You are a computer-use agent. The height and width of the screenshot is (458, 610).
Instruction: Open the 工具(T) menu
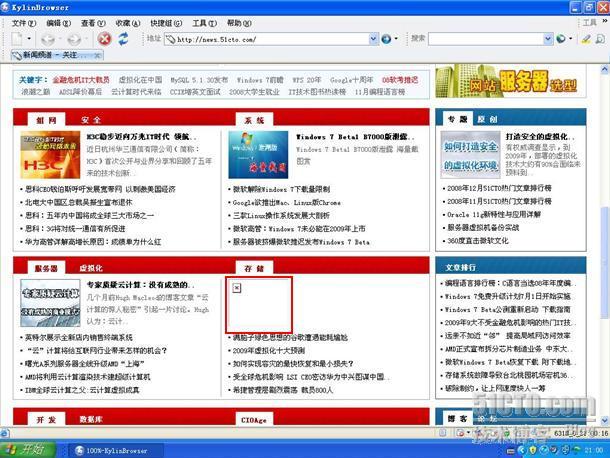pos(205,23)
